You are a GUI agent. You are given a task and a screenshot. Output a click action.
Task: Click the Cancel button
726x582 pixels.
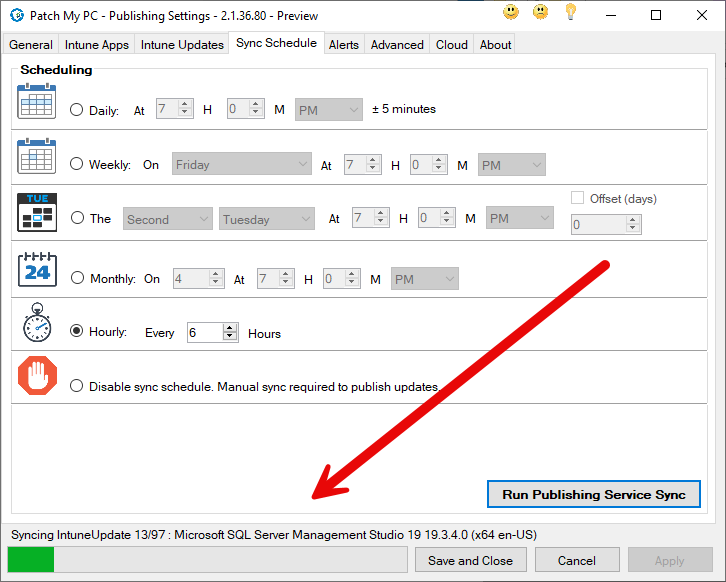click(x=577, y=560)
